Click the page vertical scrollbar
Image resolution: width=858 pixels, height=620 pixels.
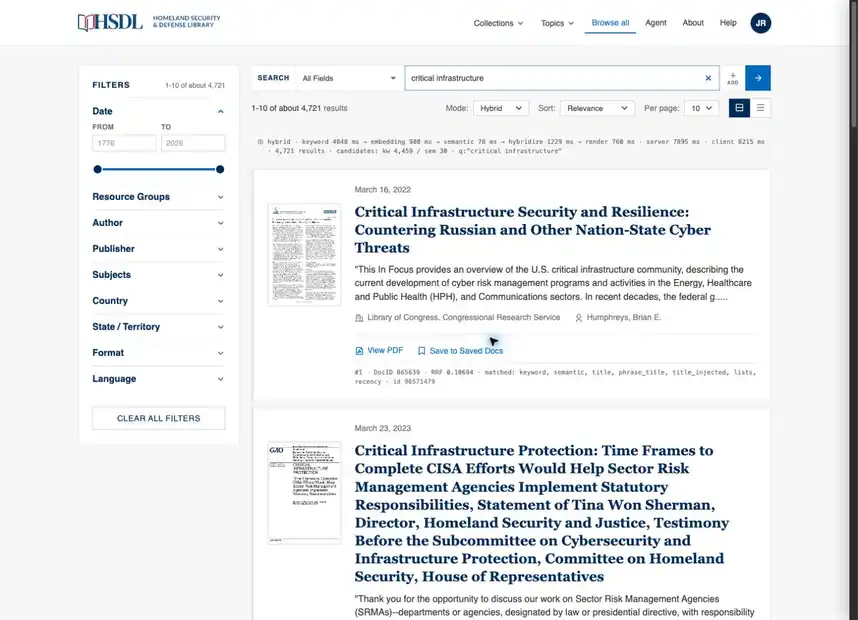[854, 66]
